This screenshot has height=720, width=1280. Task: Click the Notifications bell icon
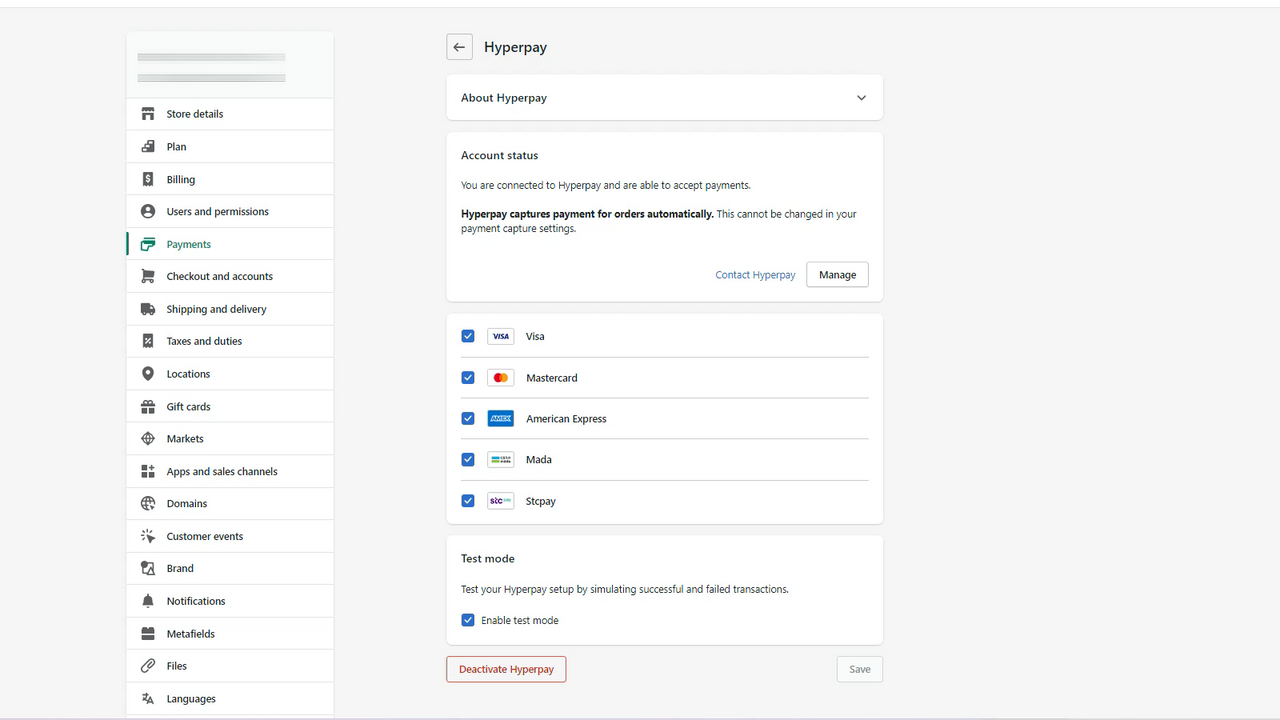(x=148, y=601)
